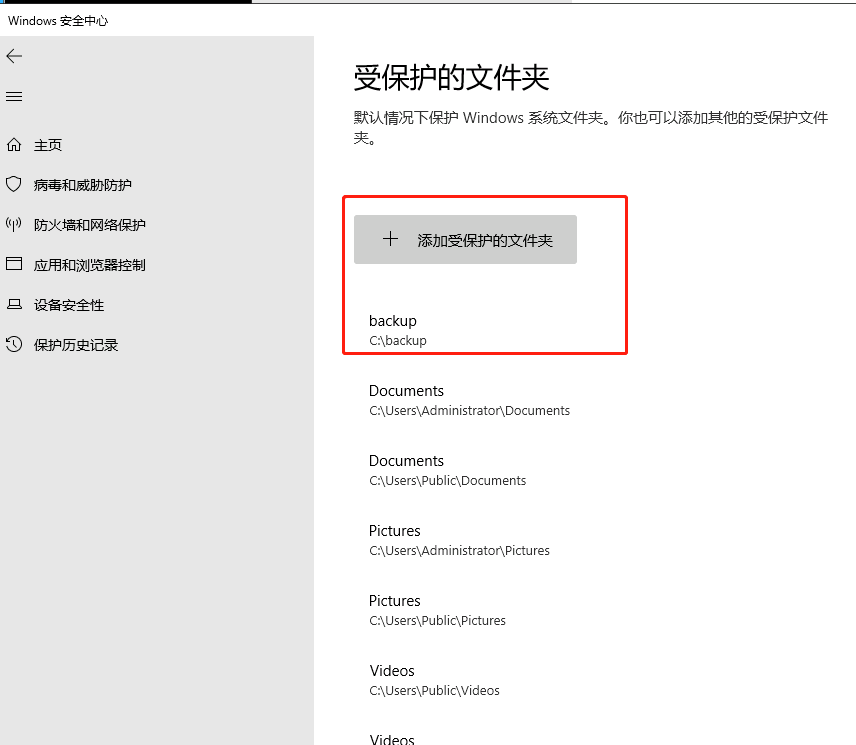Open the hamburger navigation menu
This screenshot has width=856, height=745.
point(14,97)
